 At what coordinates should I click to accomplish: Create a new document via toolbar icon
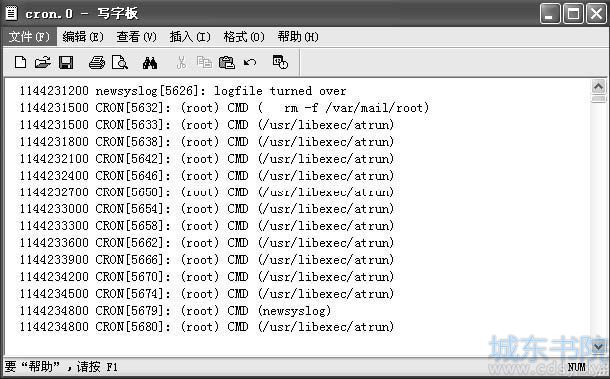point(20,62)
